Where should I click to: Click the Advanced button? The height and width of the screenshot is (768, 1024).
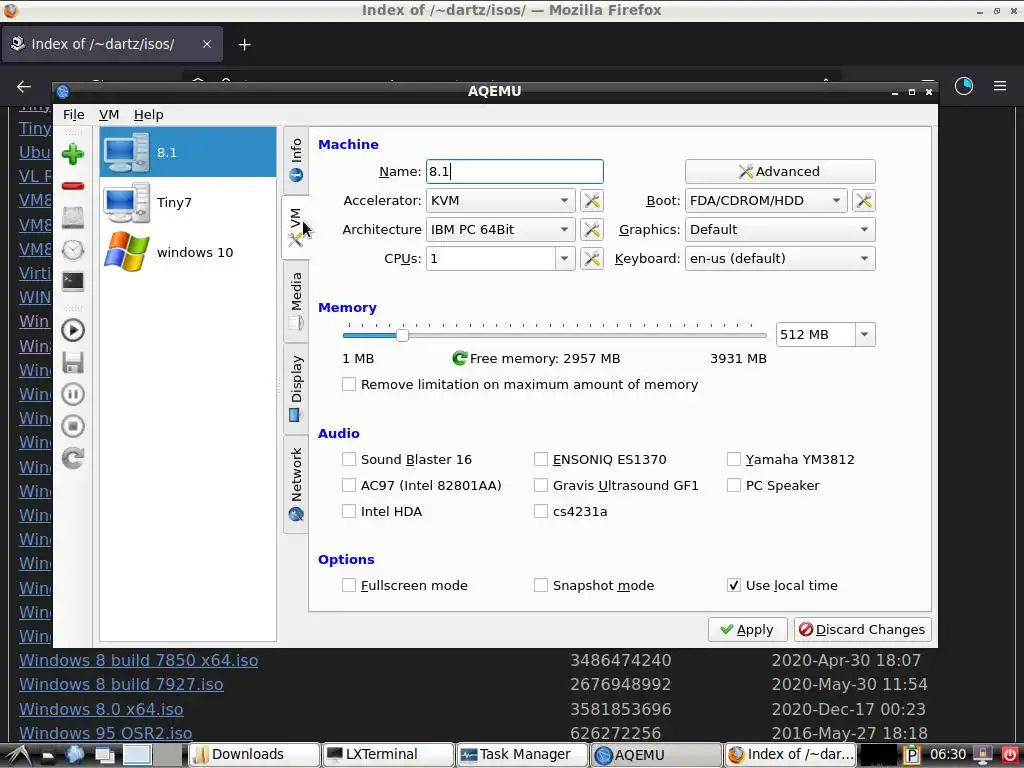coord(780,172)
